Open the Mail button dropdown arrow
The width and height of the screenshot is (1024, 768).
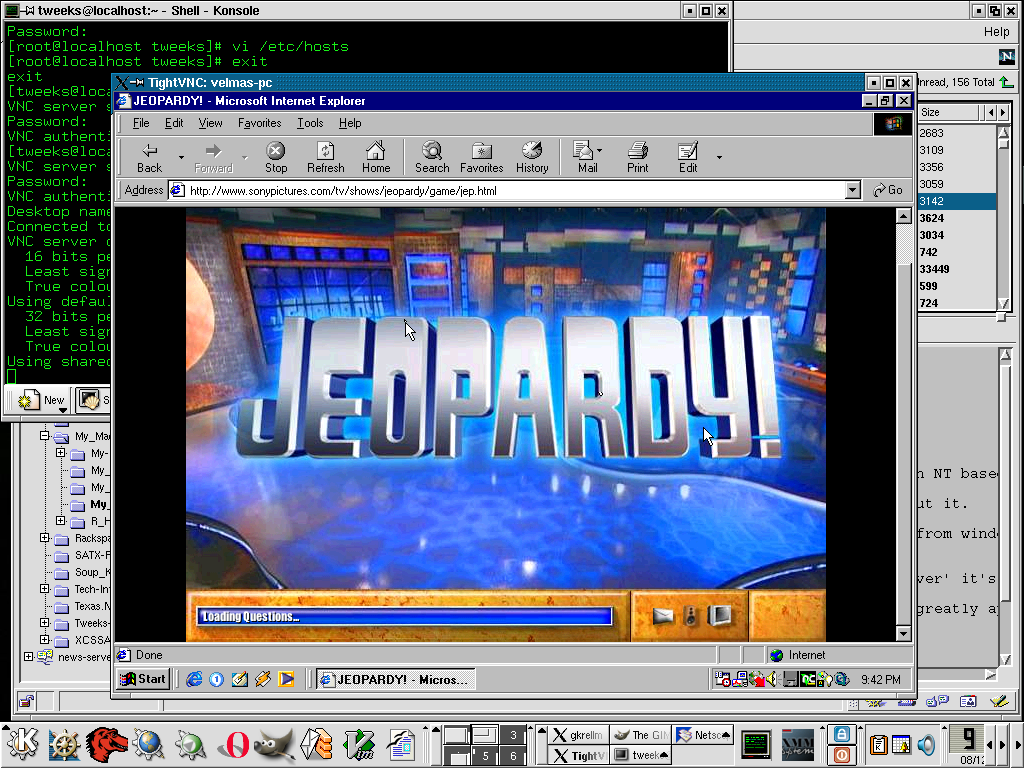click(600, 151)
